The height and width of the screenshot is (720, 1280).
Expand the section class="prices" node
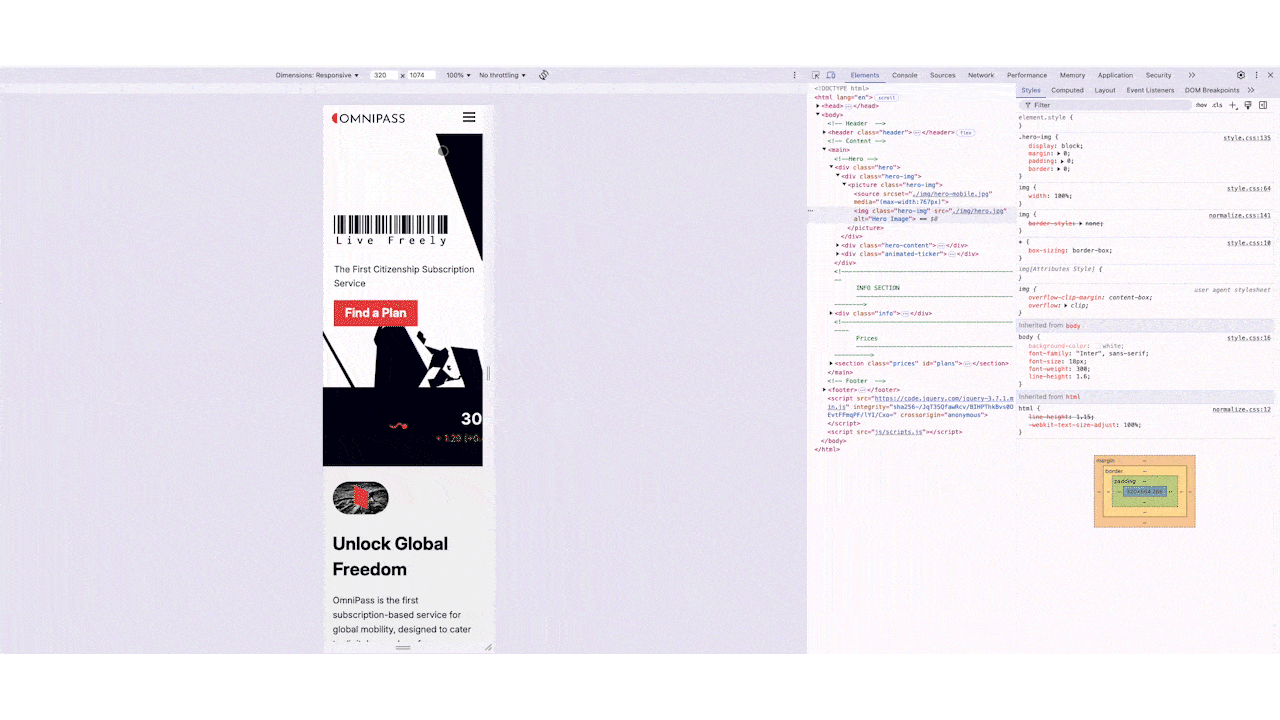click(x=831, y=364)
